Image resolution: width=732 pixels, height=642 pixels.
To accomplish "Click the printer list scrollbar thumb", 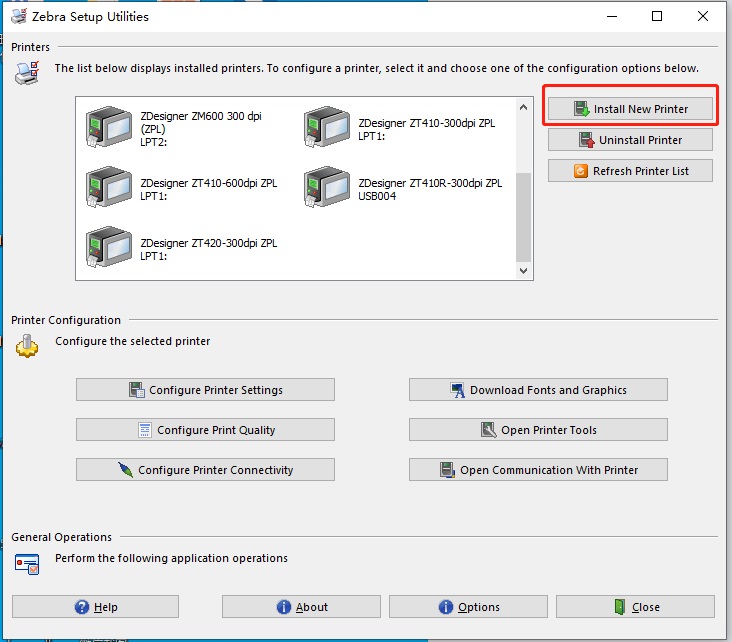I will pyautogui.click(x=523, y=218).
